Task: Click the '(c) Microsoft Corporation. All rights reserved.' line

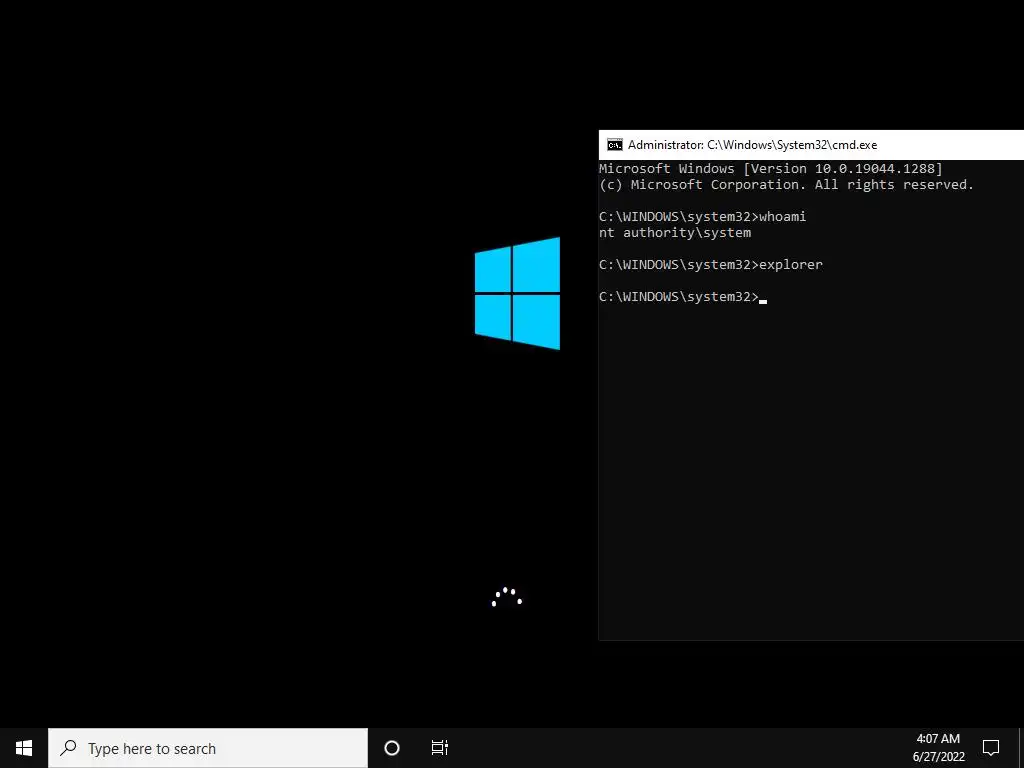Action: (x=786, y=185)
